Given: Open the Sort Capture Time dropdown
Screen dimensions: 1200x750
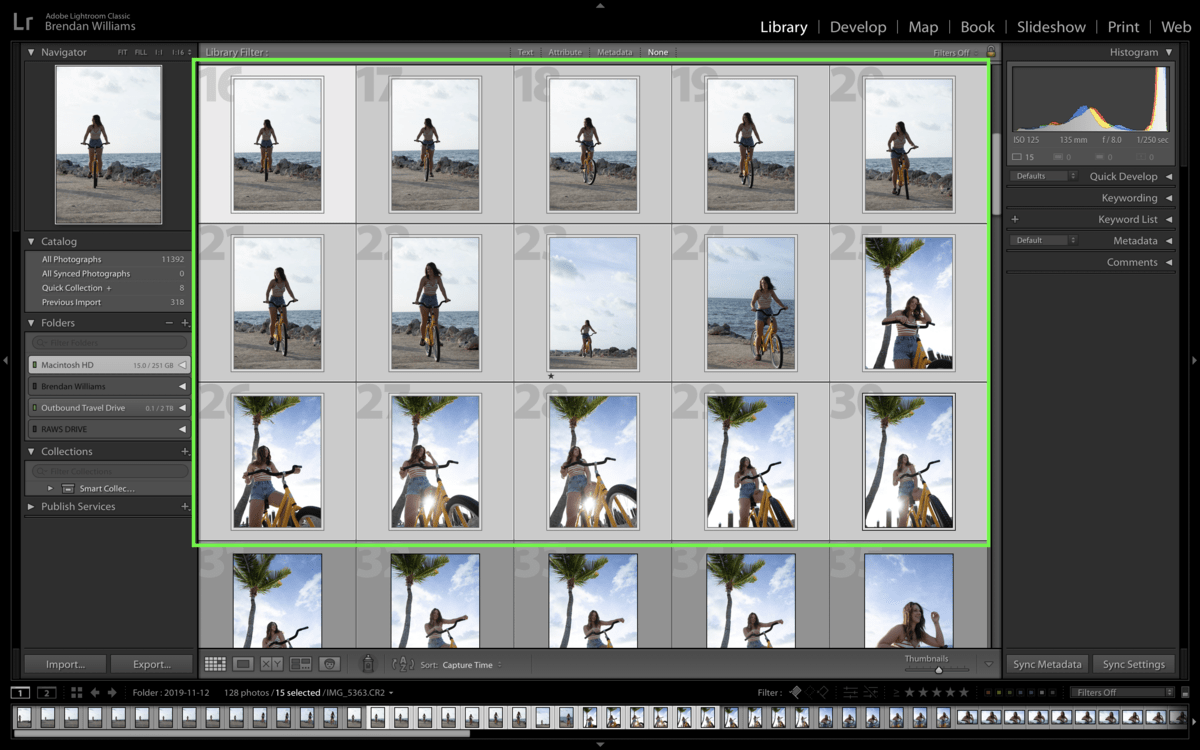Looking at the screenshot, I should coord(472,664).
